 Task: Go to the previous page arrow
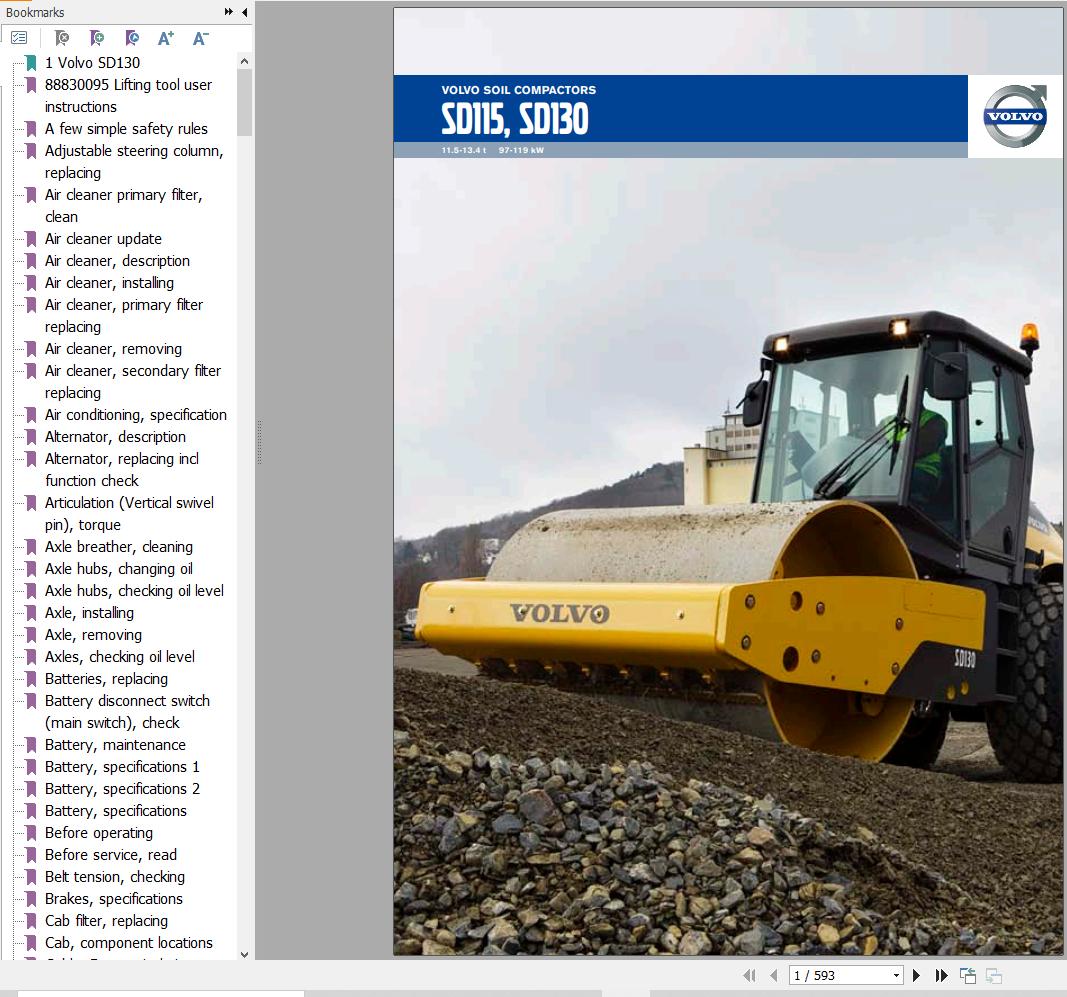click(774, 975)
